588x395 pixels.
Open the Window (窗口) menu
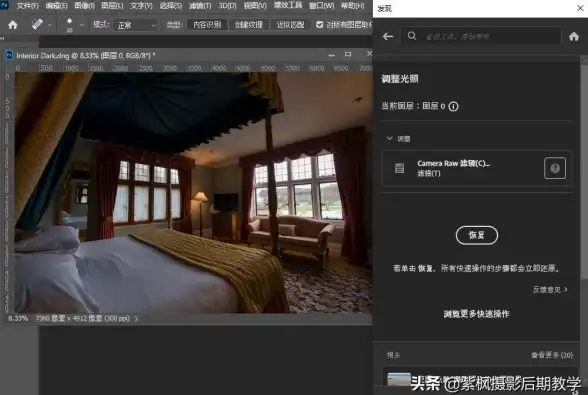[x=321, y=6]
